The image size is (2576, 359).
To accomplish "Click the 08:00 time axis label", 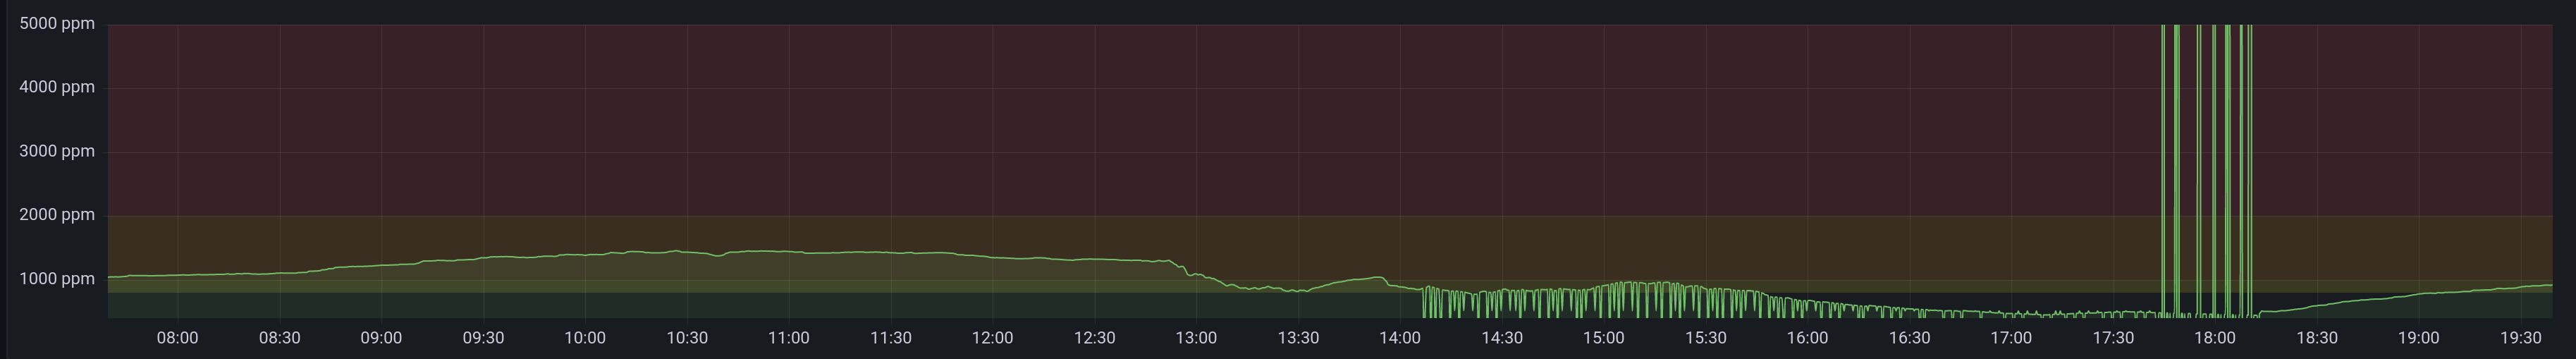I will (x=178, y=338).
